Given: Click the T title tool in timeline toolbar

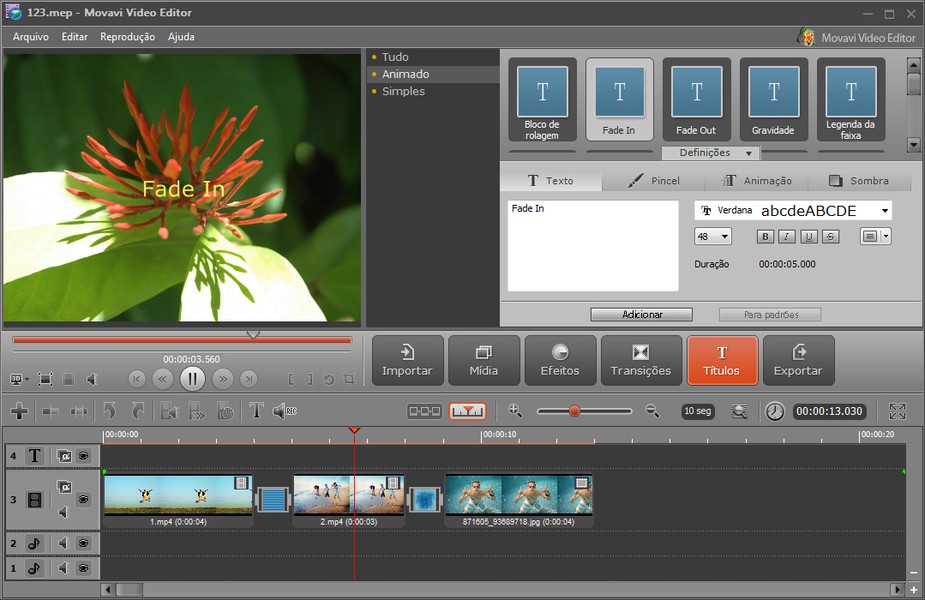Looking at the screenshot, I should click(256, 411).
